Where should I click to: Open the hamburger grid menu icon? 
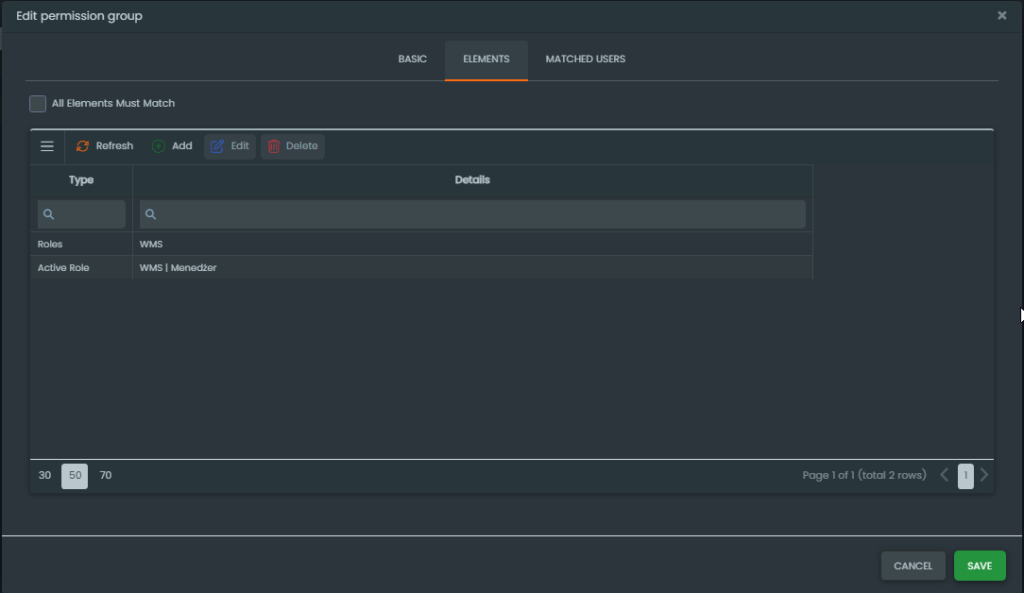click(47, 146)
